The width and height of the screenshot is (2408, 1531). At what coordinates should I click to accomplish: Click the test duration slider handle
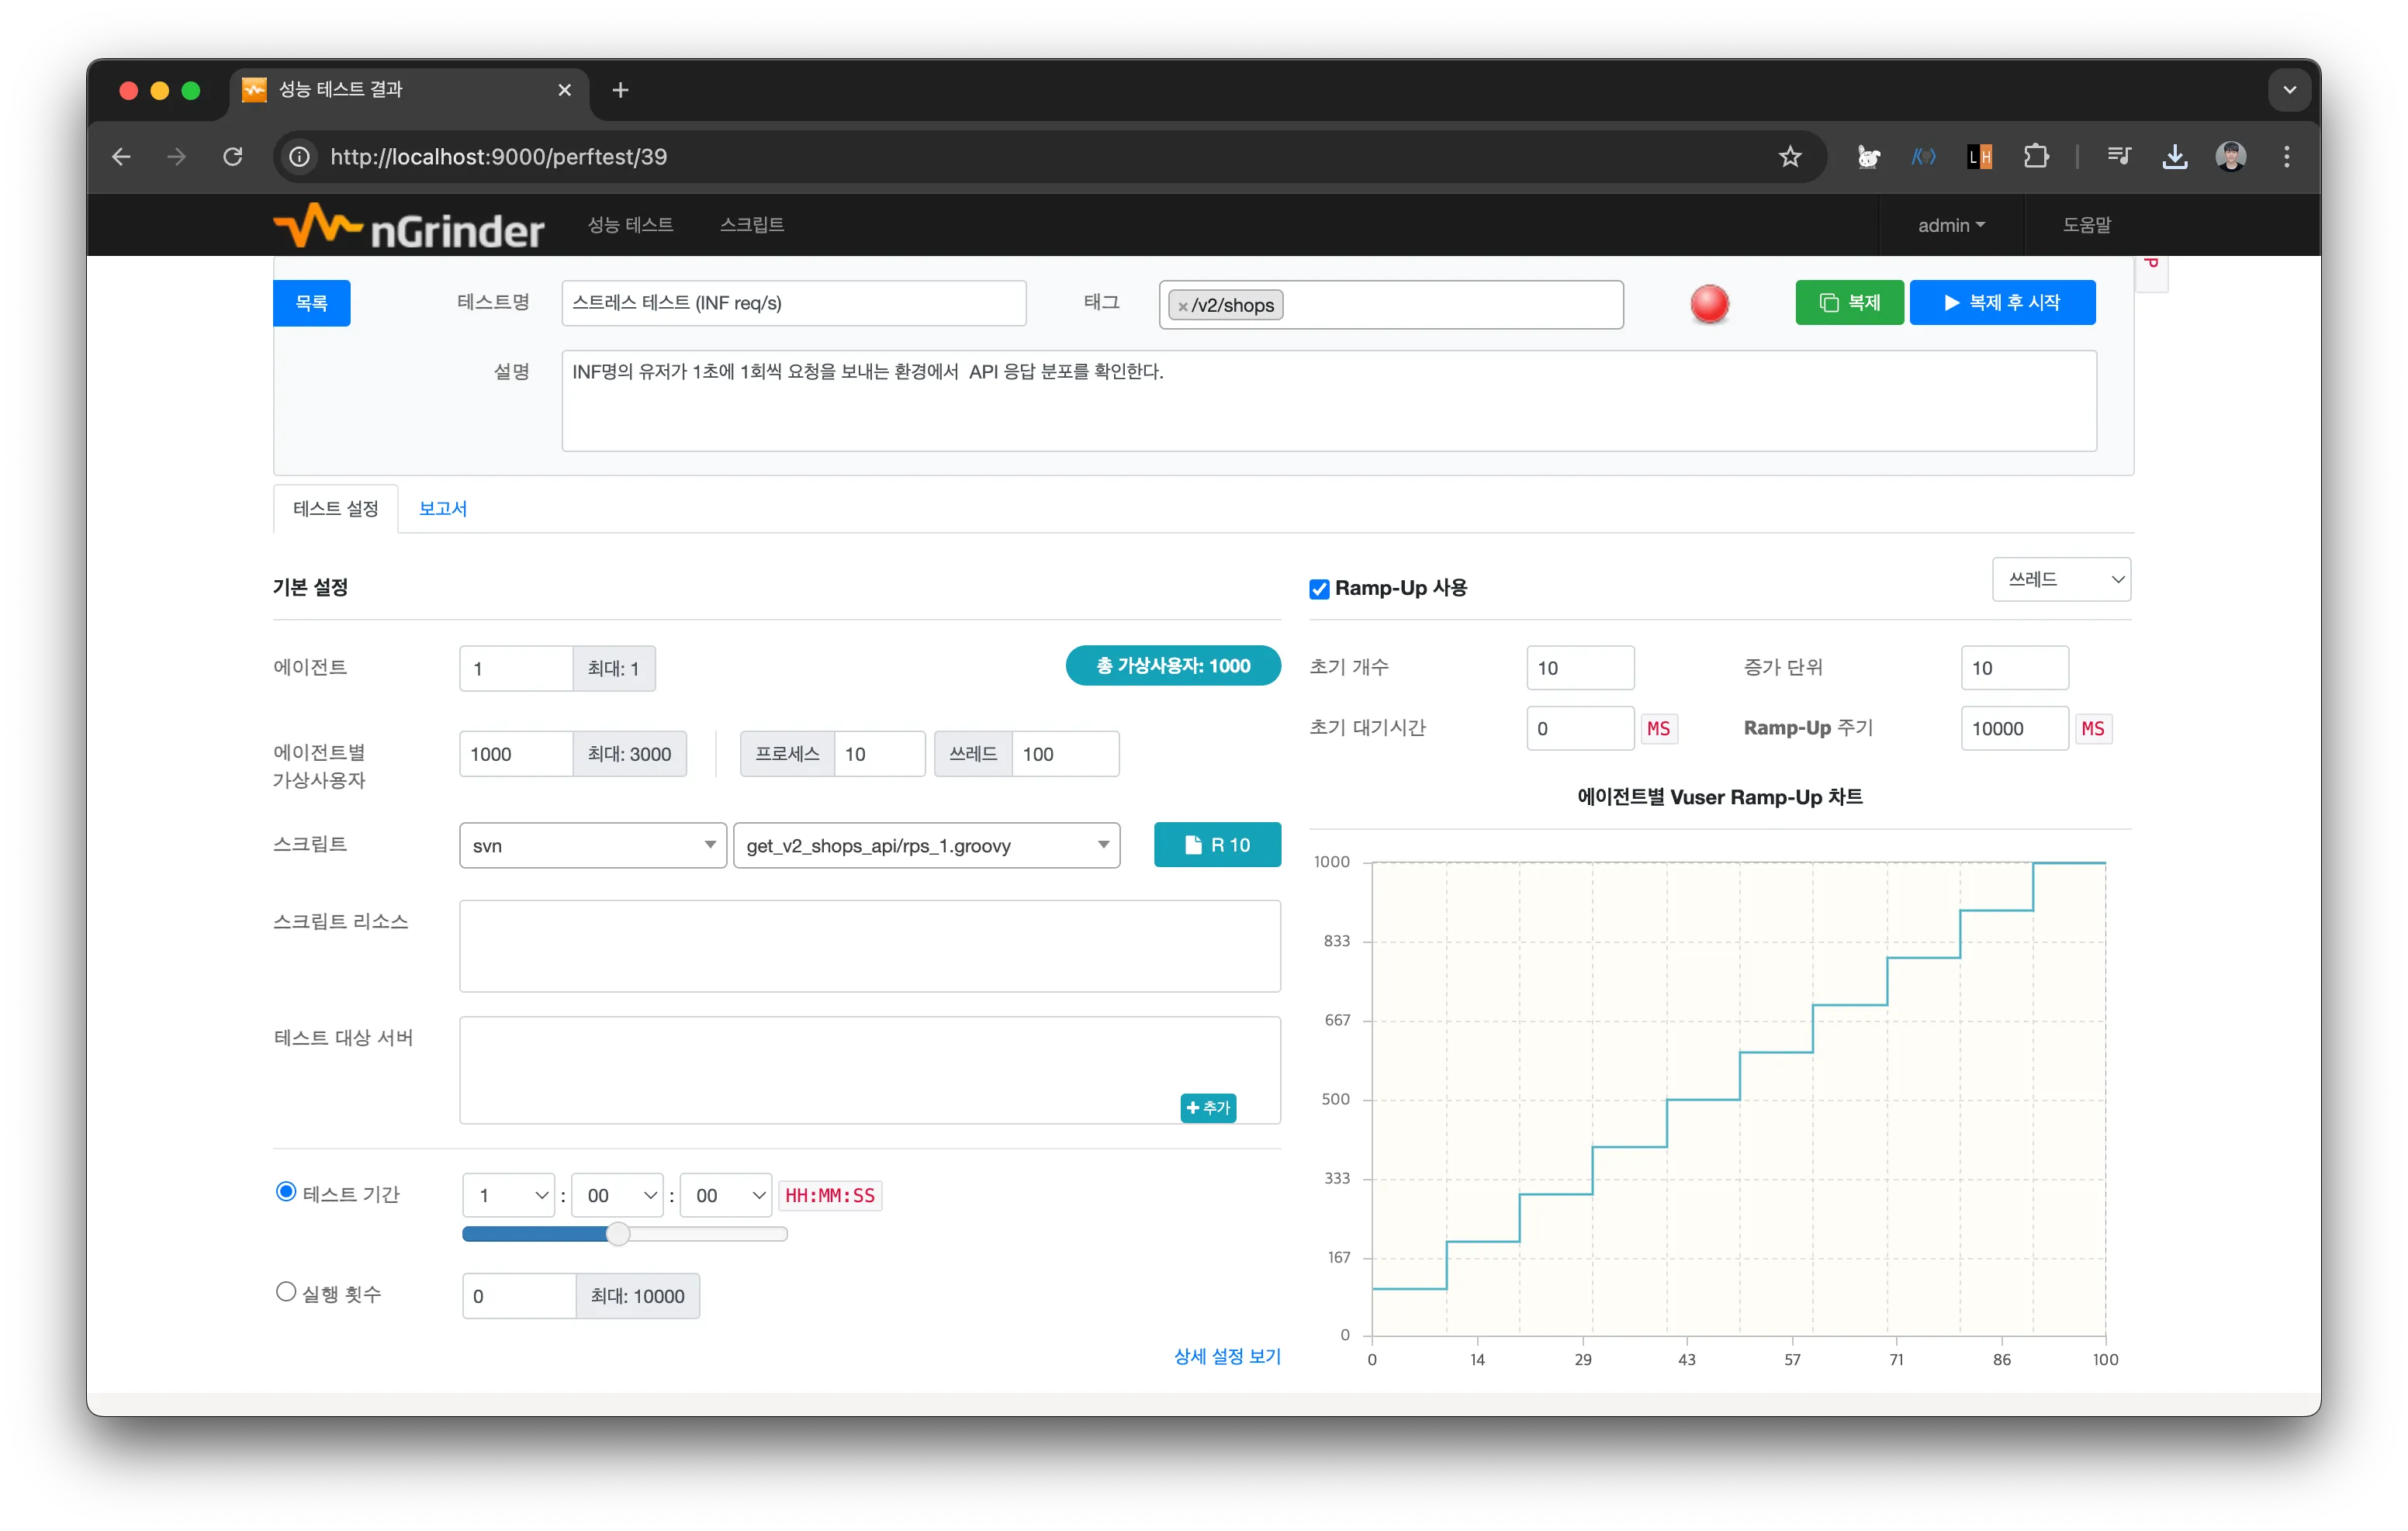[618, 1235]
